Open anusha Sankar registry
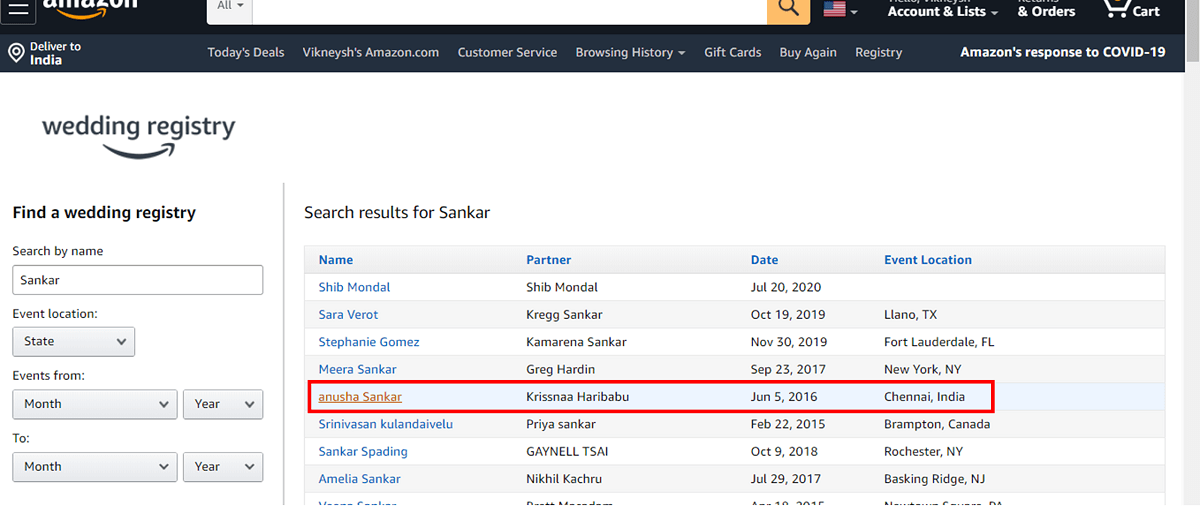This screenshot has width=1200, height=518. [x=360, y=397]
